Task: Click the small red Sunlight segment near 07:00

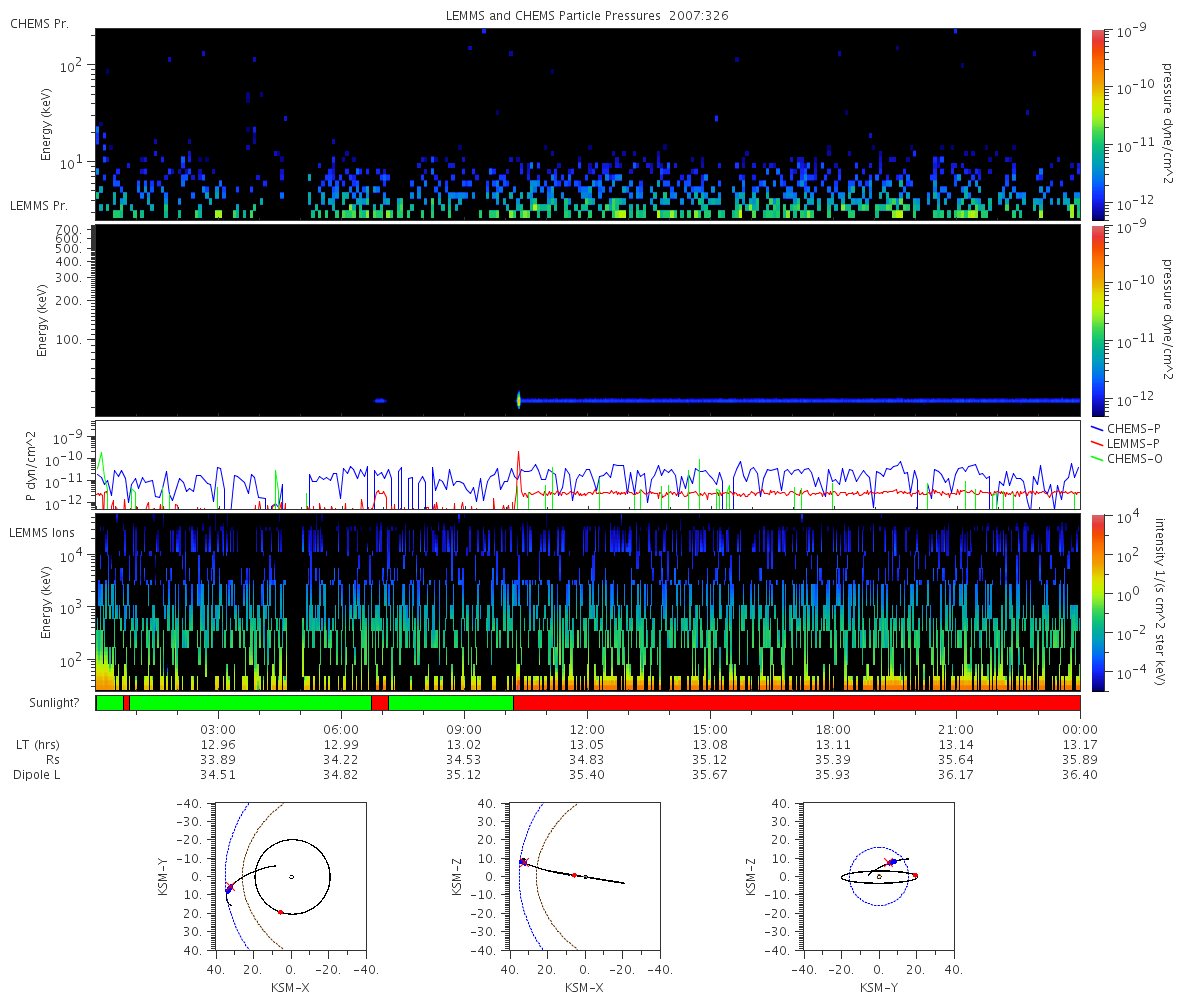Action: click(x=379, y=703)
